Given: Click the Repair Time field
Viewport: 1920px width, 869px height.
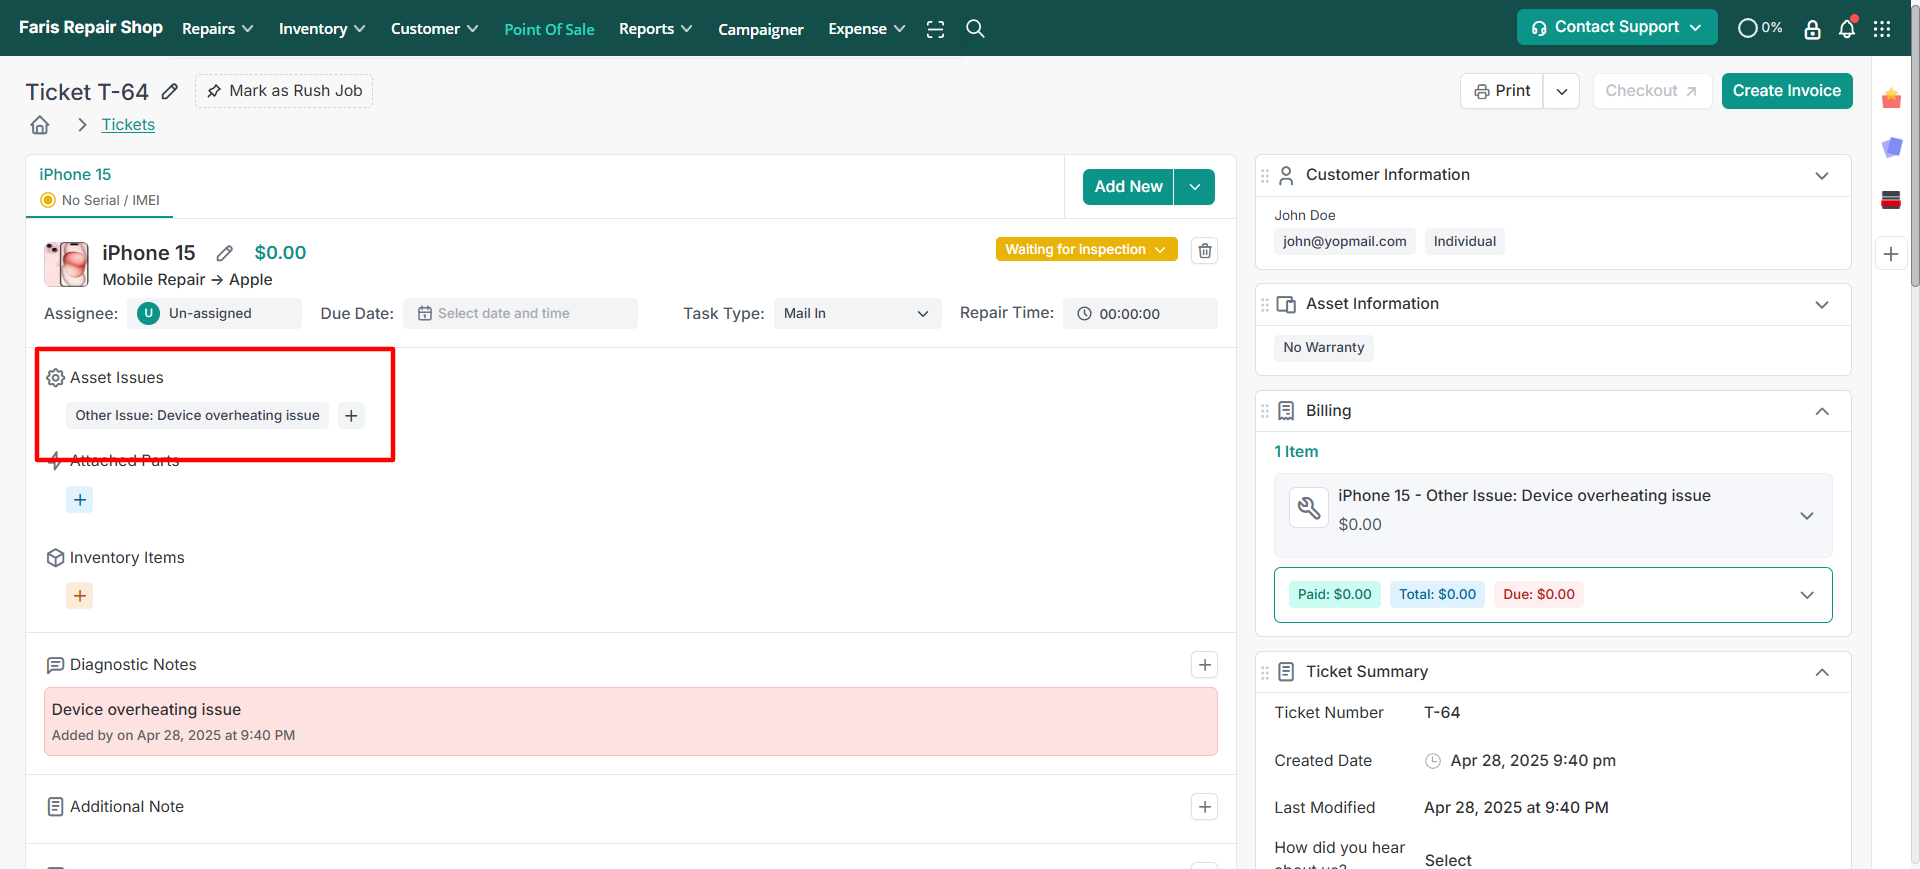Looking at the screenshot, I should click(1140, 314).
